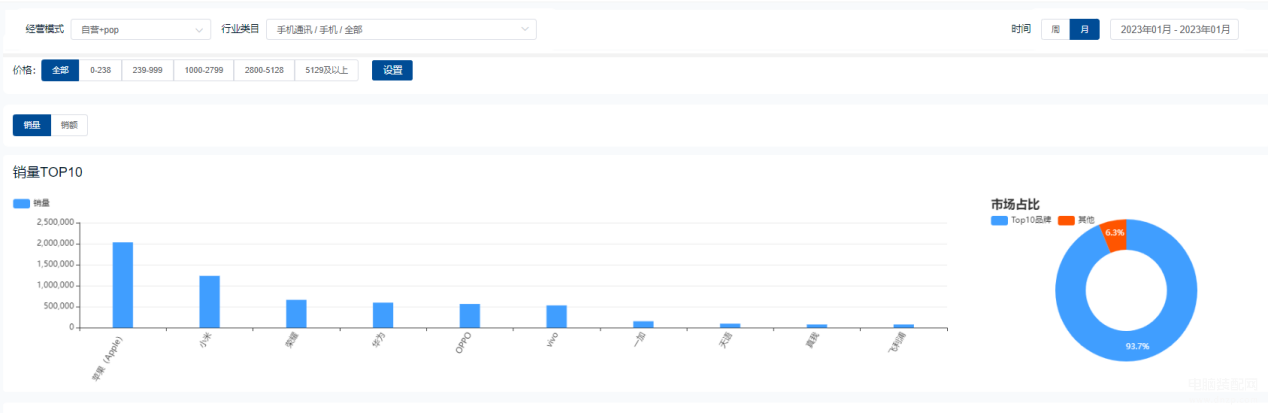The image size is (1268, 413).
Task: Toggle the 其他 orange legend marker
Action: 1066,220
